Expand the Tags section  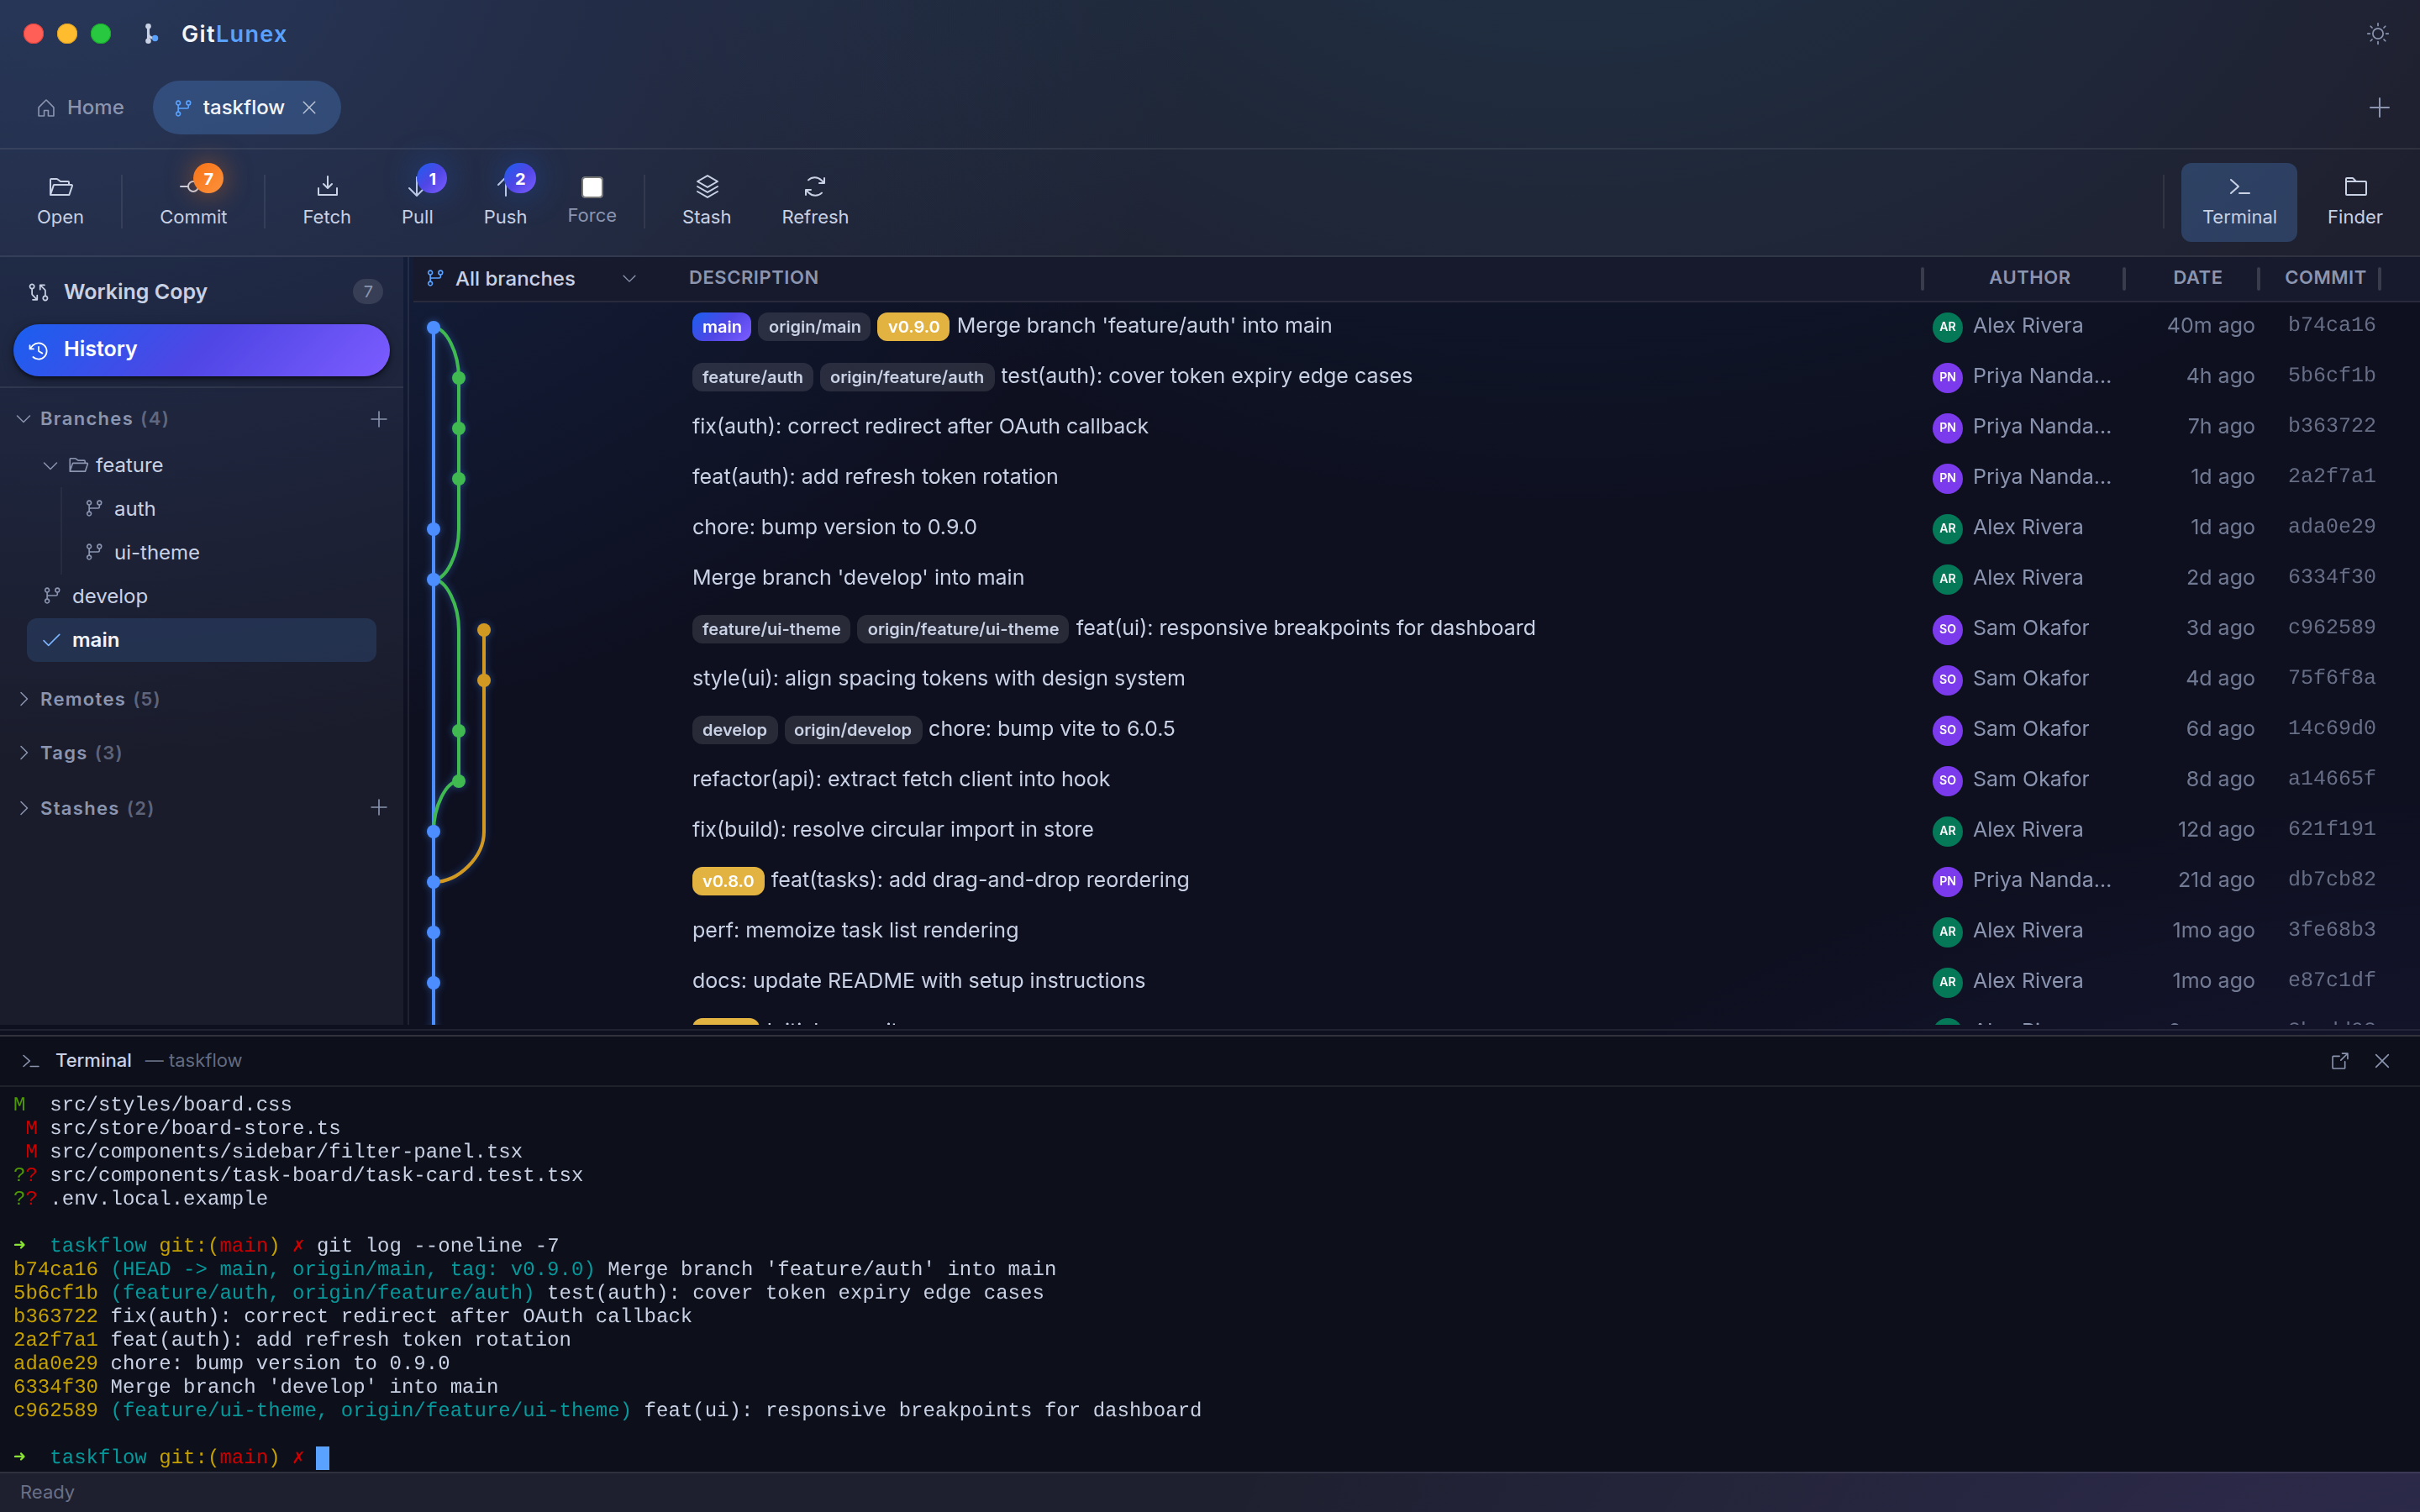click(x=24, y=752)
